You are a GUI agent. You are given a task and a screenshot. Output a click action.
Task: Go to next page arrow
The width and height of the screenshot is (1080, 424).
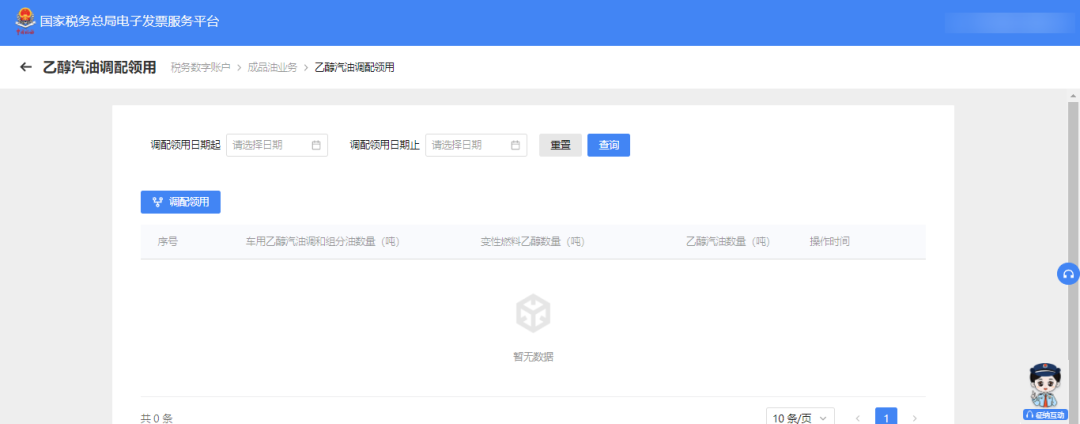click(x=915, y=418)
